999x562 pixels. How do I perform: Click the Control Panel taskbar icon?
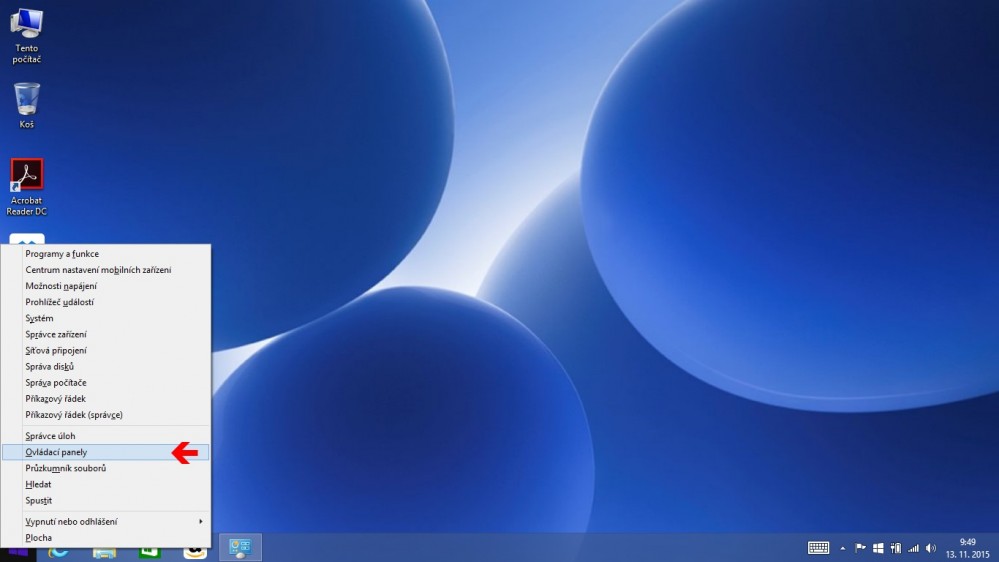pos(240,547)
